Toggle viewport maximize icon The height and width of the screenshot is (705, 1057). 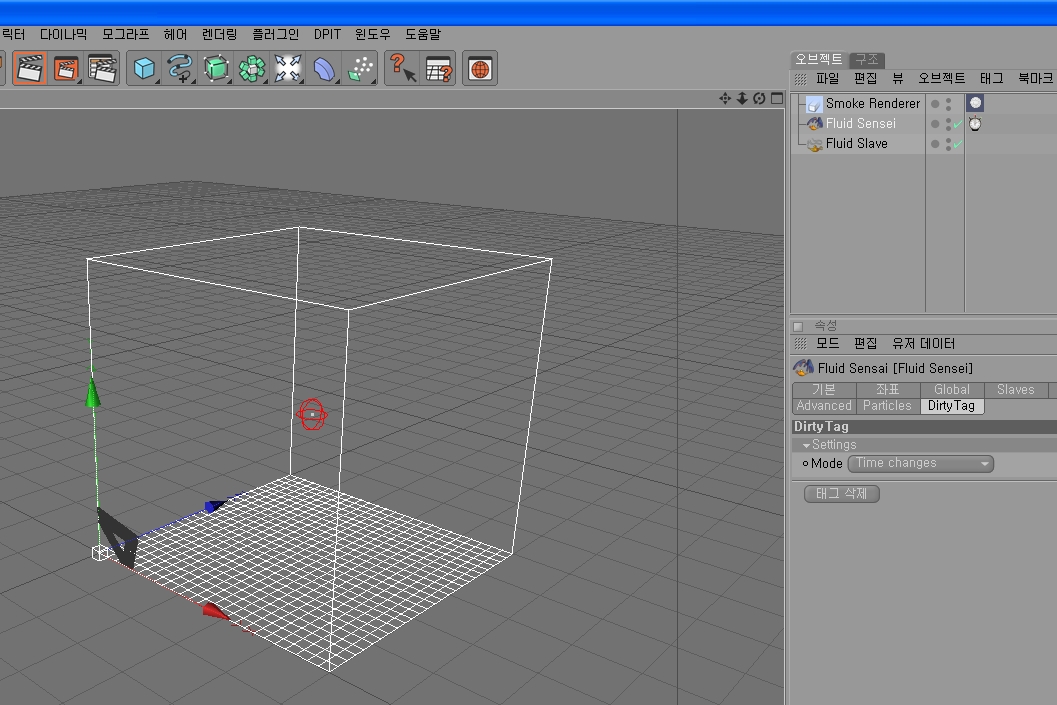[777, 98]
